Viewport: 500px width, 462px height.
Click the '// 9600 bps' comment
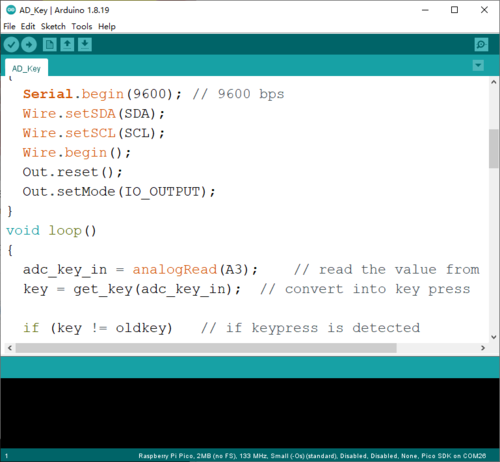click(x=239, y=94)
